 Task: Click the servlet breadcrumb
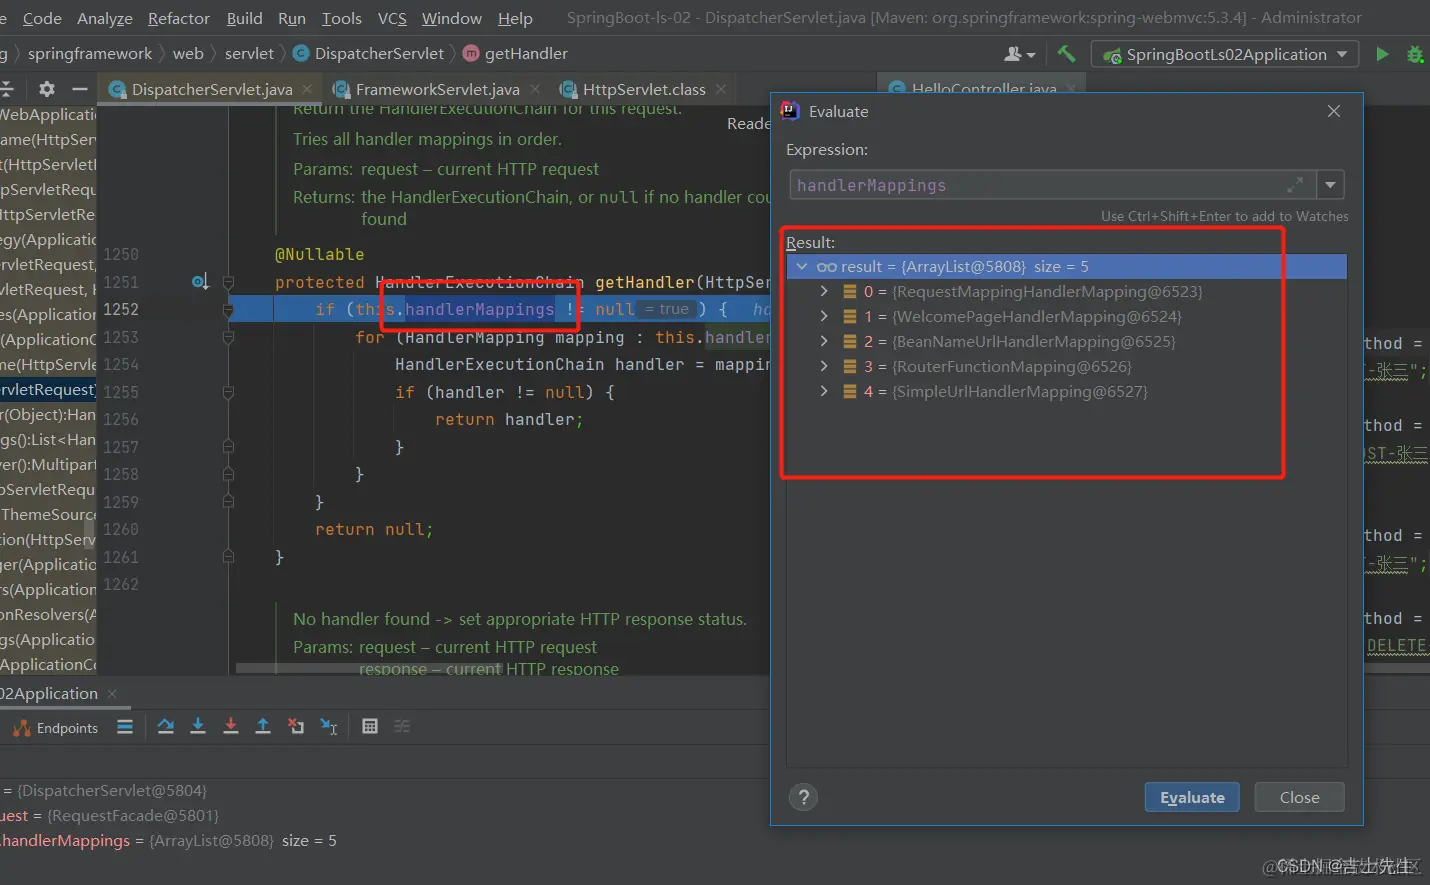click(249, 54)
